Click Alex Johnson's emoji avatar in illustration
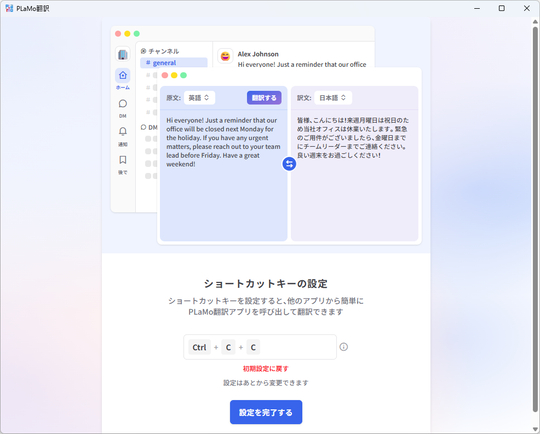 tap(225, 56)
